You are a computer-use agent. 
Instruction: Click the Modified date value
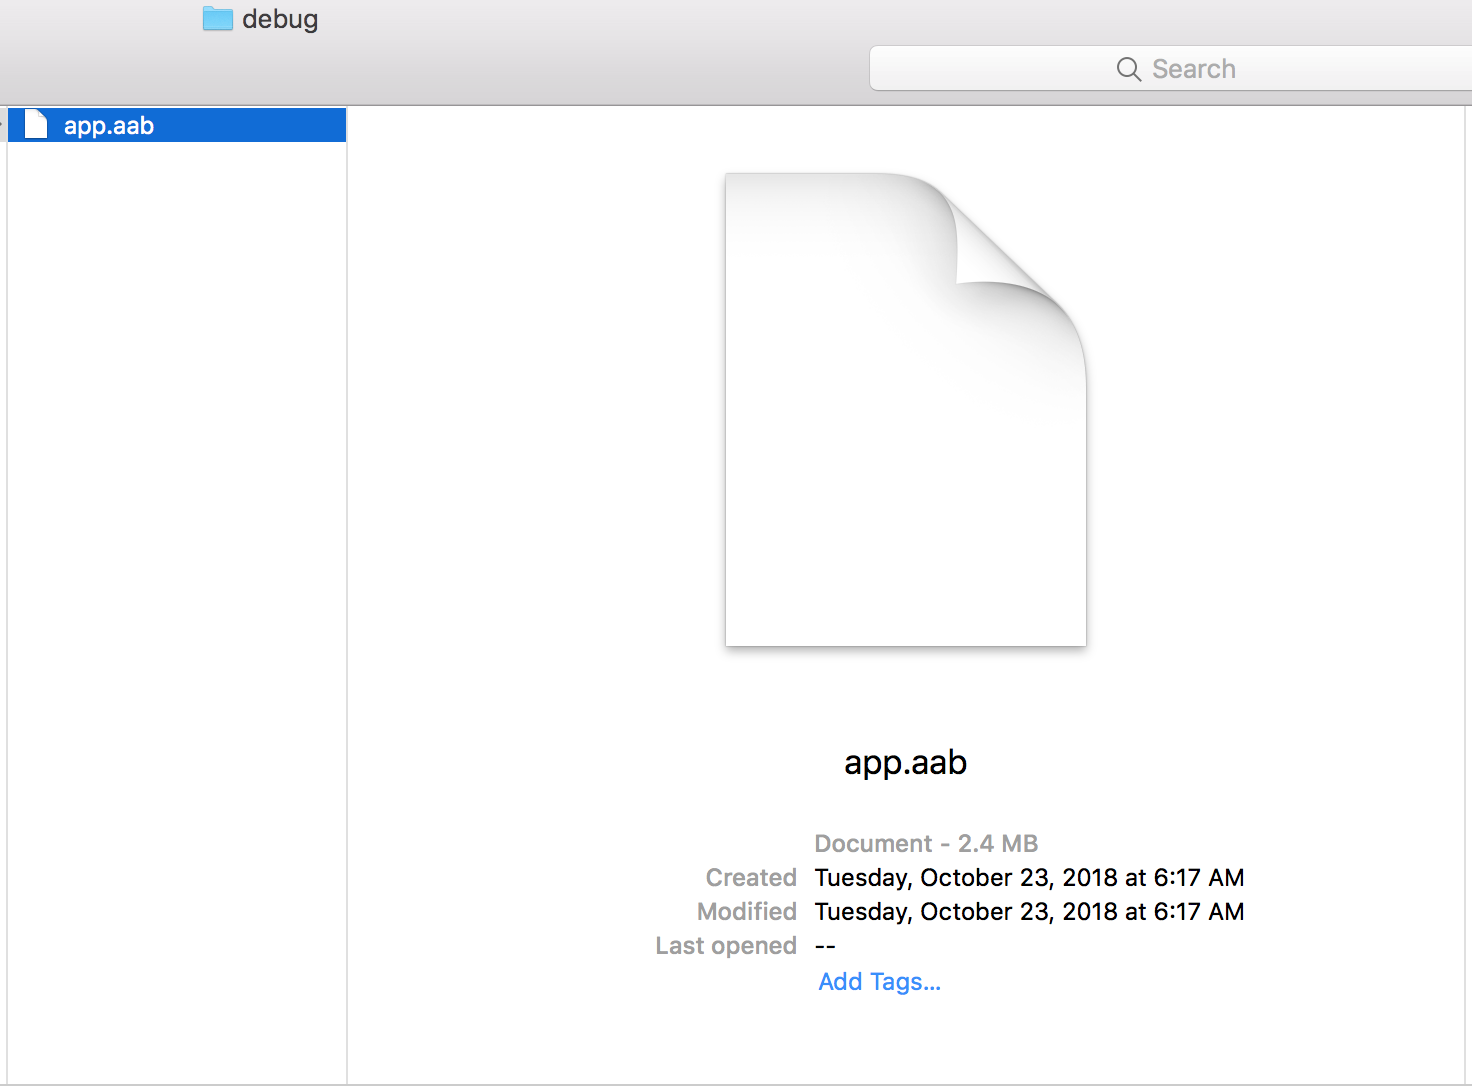[x=1030, y=912]
